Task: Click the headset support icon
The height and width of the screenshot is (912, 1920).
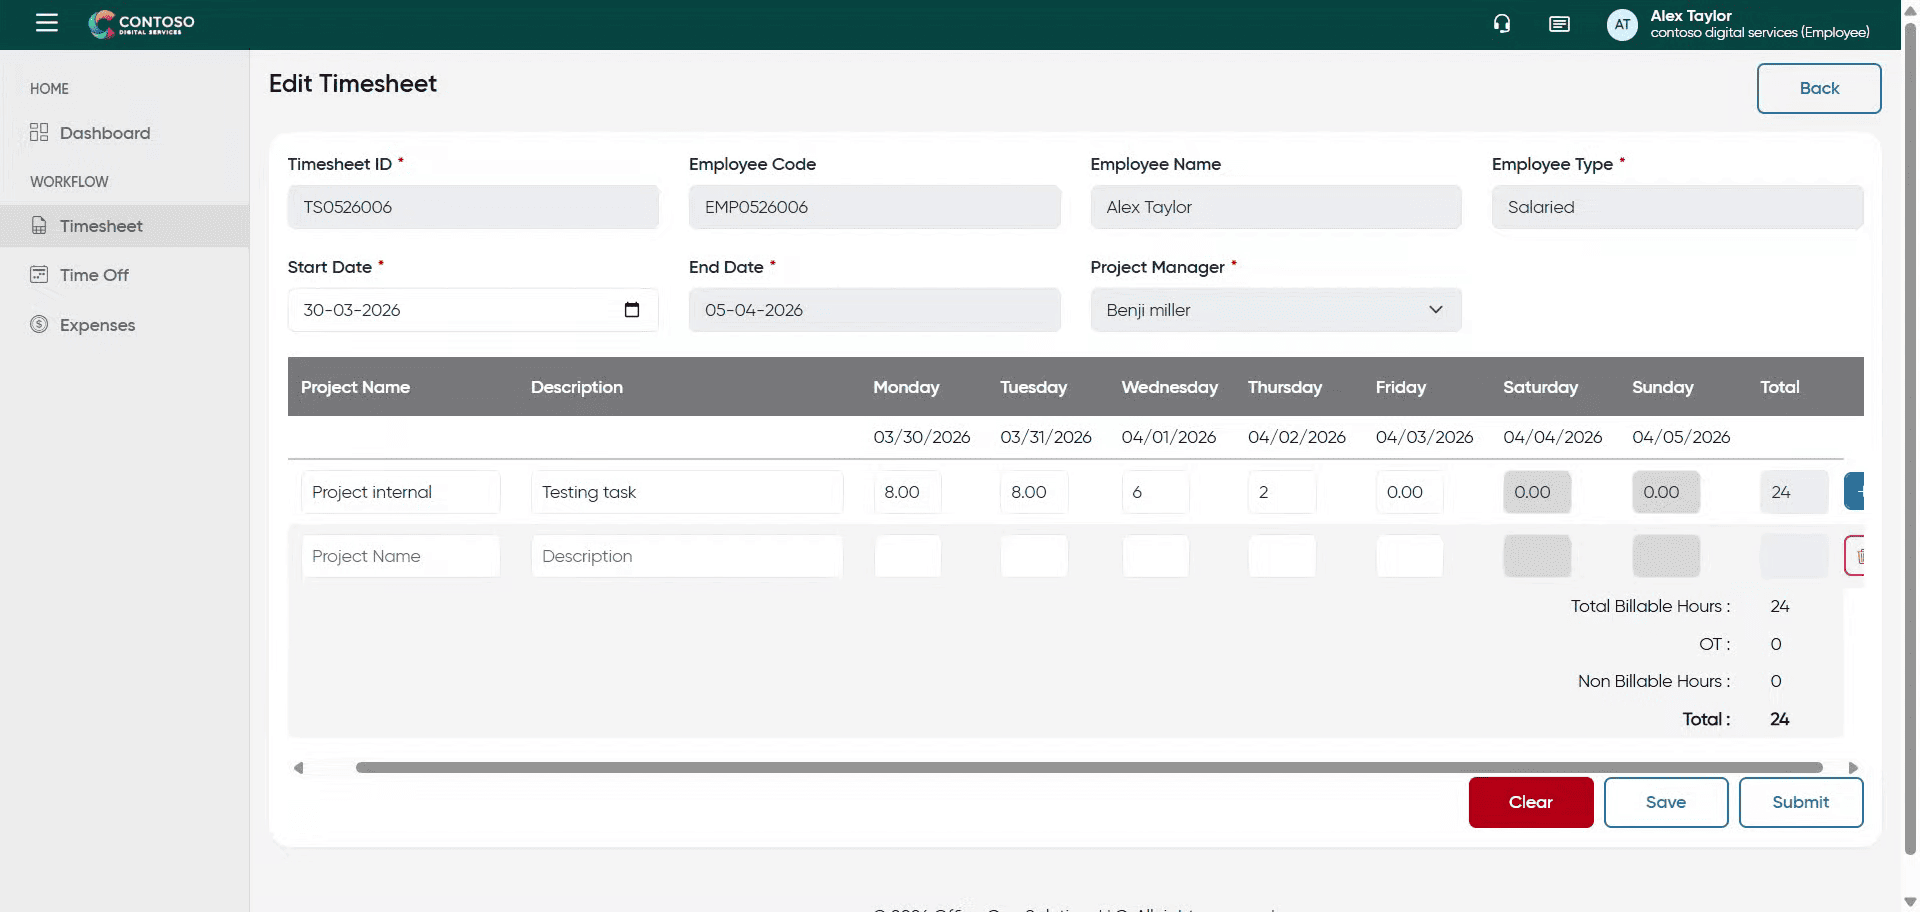Action: tap(1502, 24)
